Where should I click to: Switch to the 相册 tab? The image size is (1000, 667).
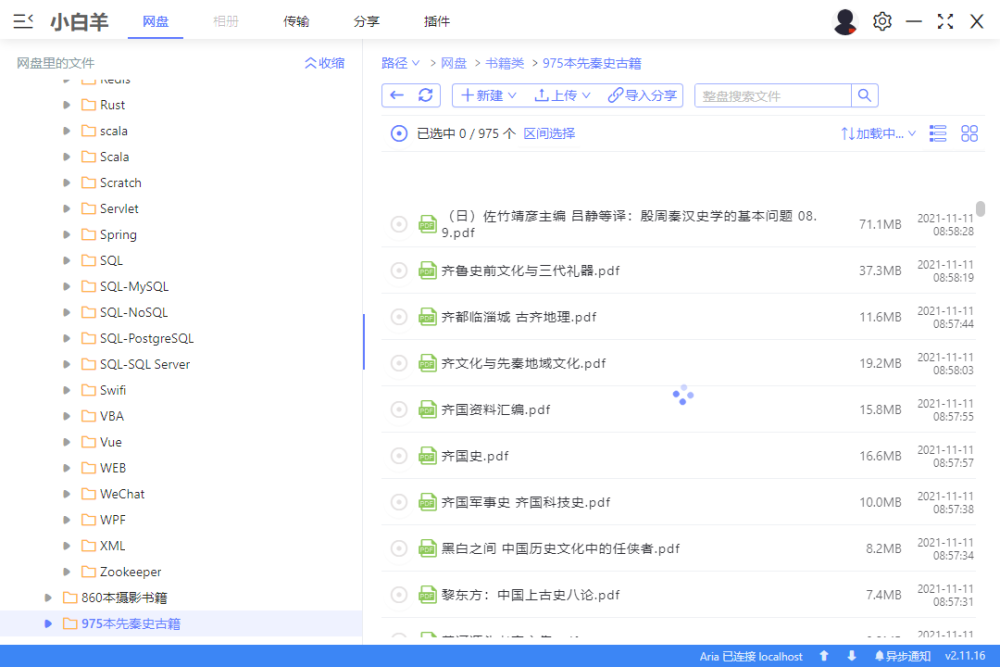click(226, 22)
